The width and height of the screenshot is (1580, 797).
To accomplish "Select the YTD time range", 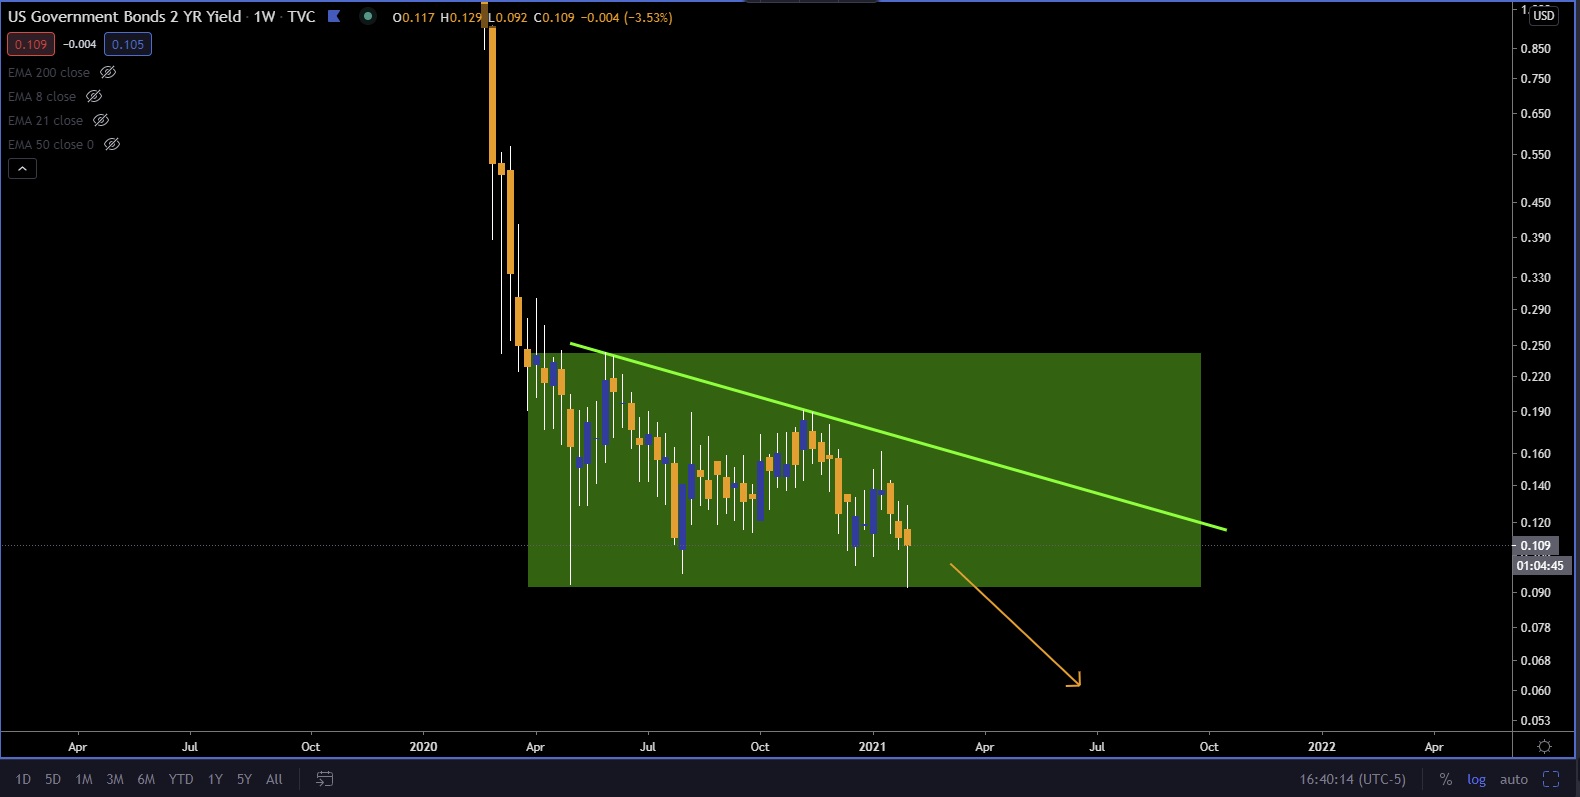I will click(x=181, y=779).
